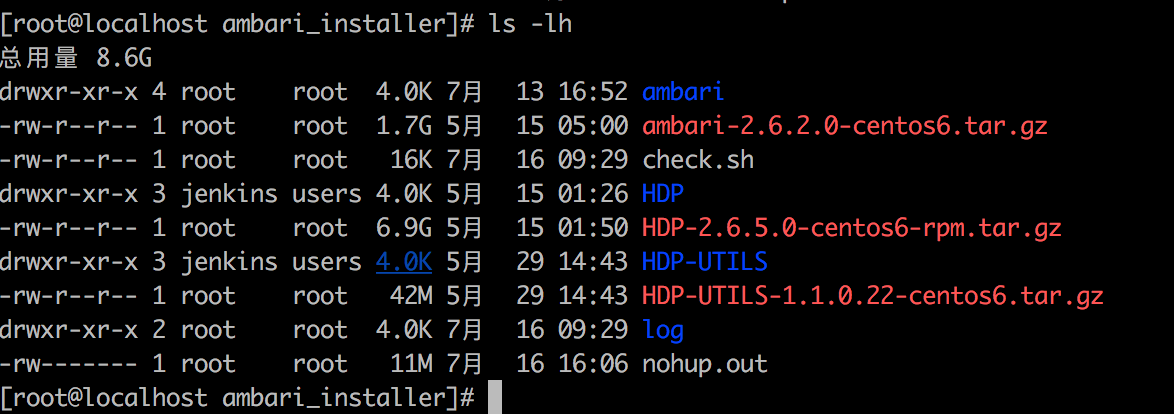Select the check.sh file name
The image size is (1174, 414).
pos(698,160)
